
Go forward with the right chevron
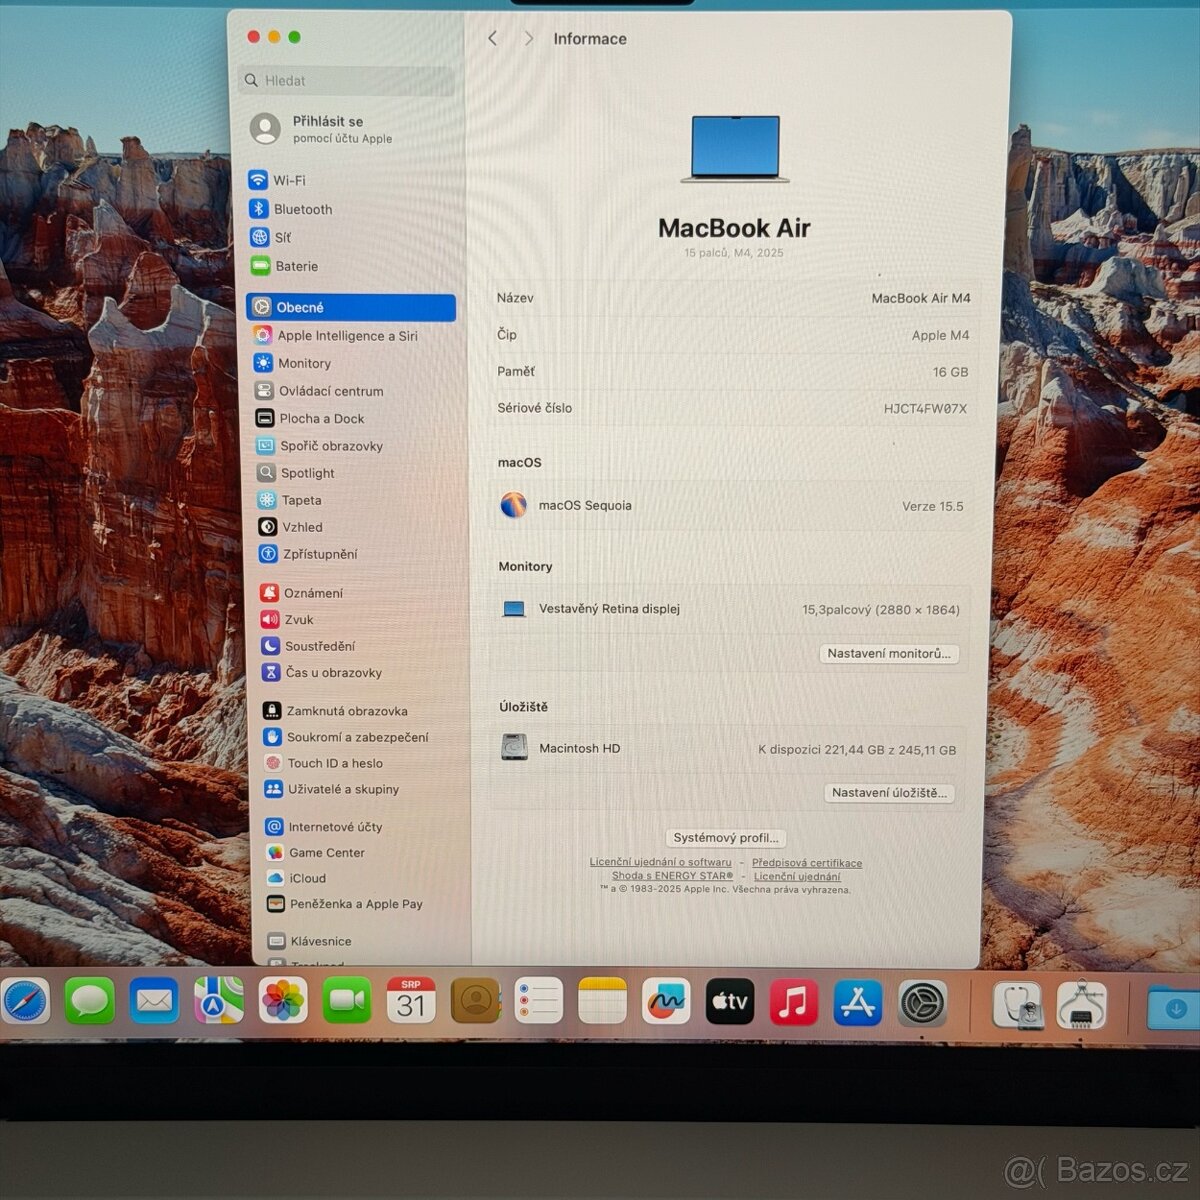[x=529, y=38]
